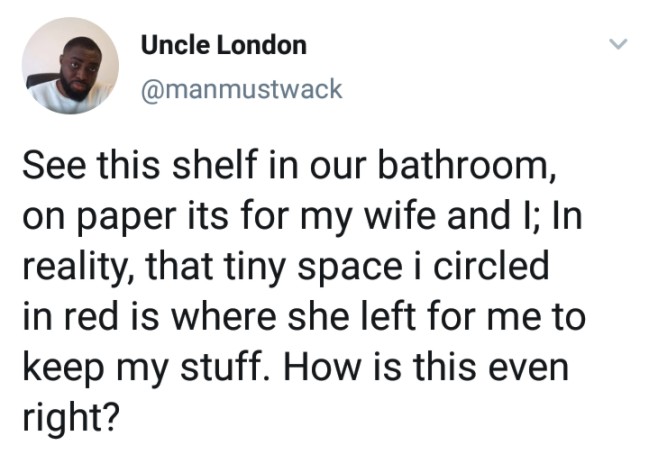Click the display name Uncle London
This screenshot has height=452, width=649.
click(x=224, y=45)
